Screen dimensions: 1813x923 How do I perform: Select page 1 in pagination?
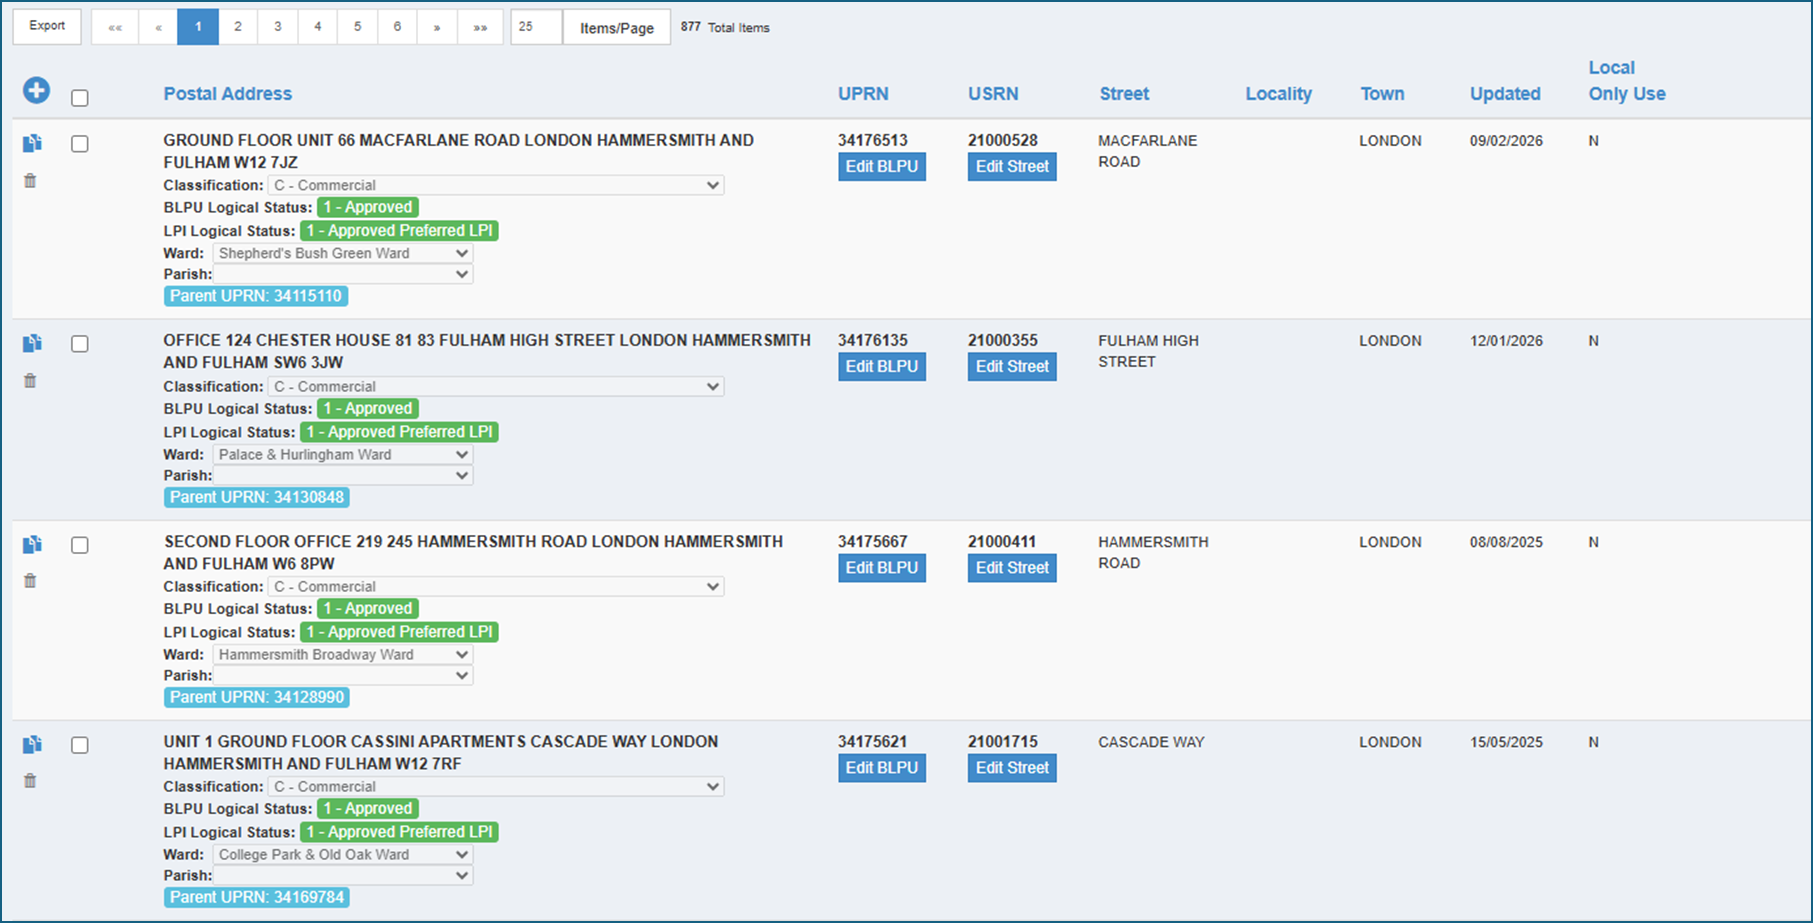pyautogui.click(x=198, y=27)
